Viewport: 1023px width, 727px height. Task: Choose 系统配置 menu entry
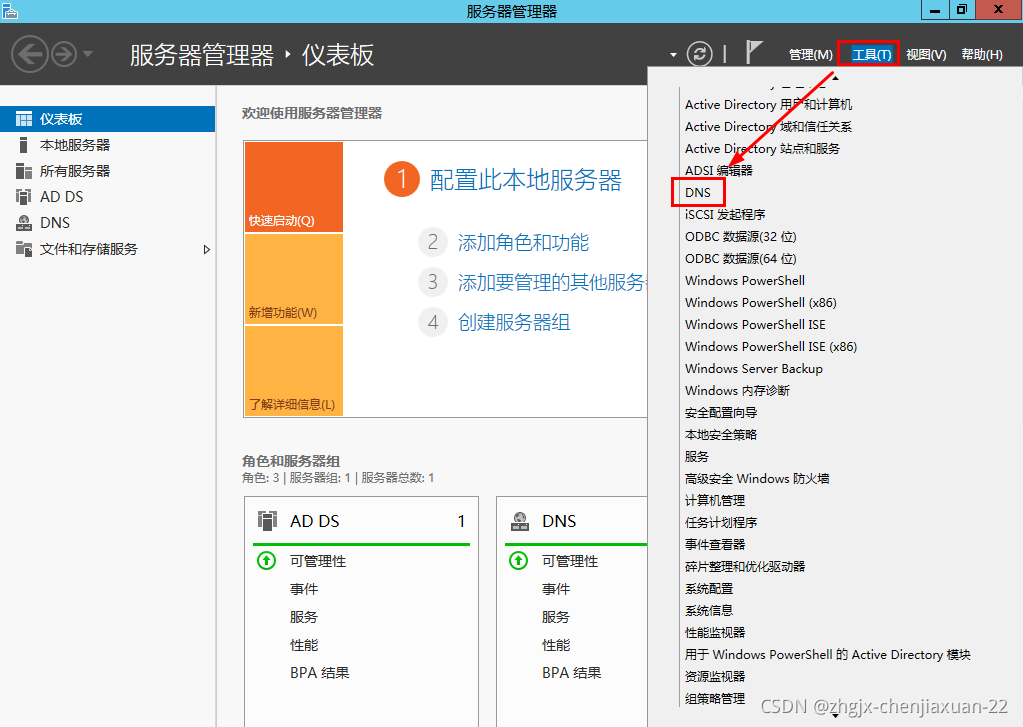tap(709, 589)
